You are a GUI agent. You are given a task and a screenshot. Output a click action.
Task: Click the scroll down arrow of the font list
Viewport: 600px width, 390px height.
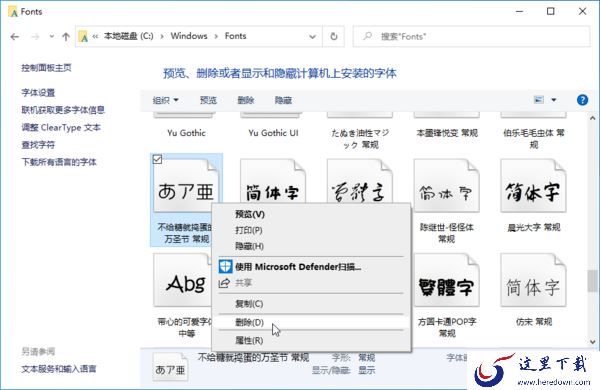pos(592,342)
